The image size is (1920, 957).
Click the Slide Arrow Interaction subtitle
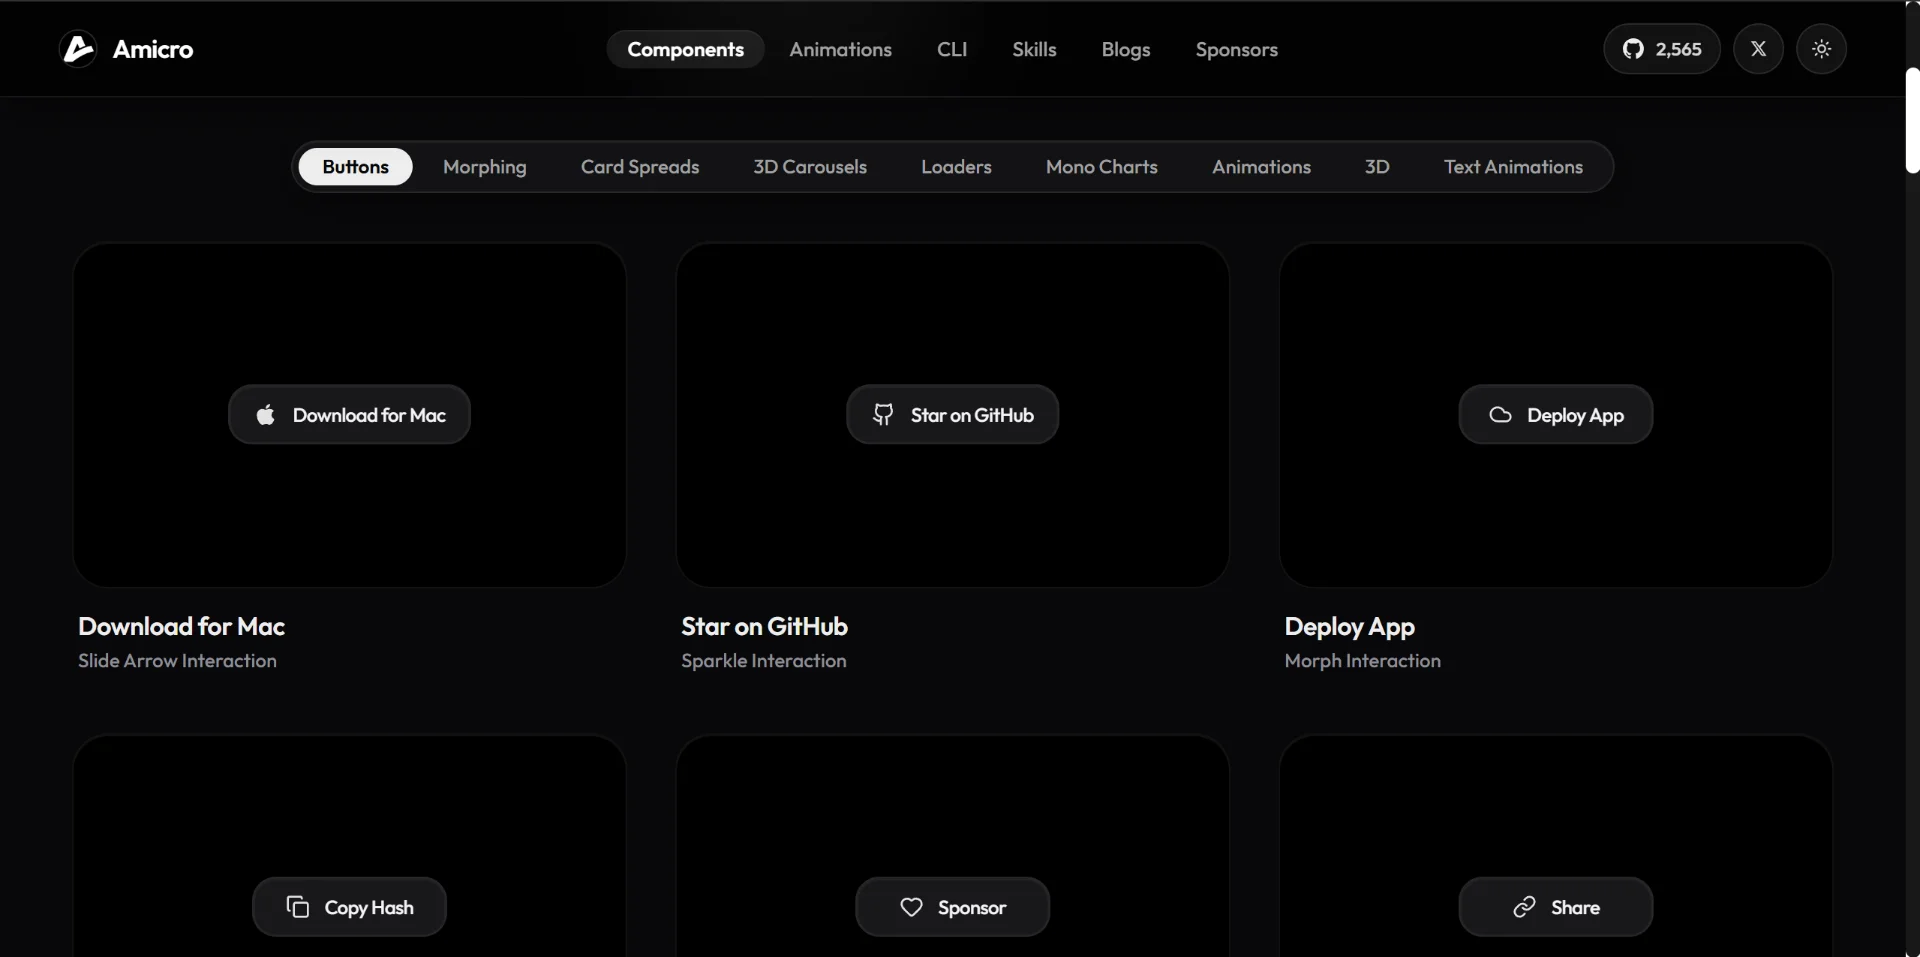pos(178,661)
